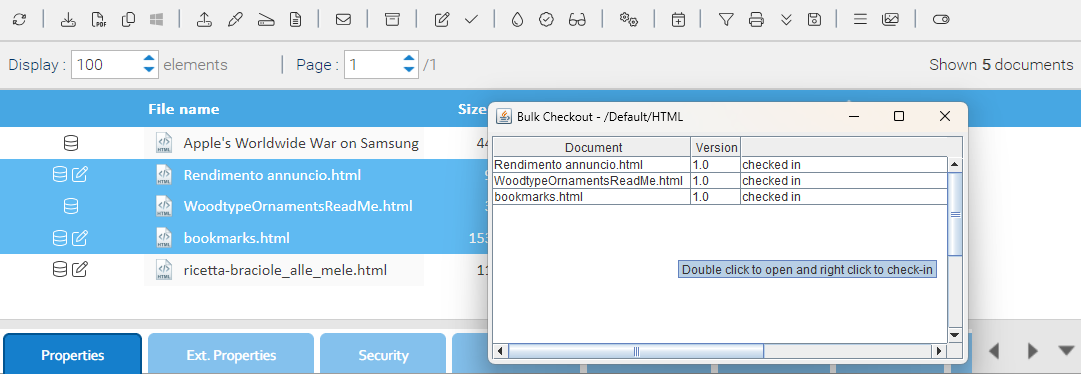Click the floppy disk save icon
The image size is (1081, 374).
(x=814, y=20)
